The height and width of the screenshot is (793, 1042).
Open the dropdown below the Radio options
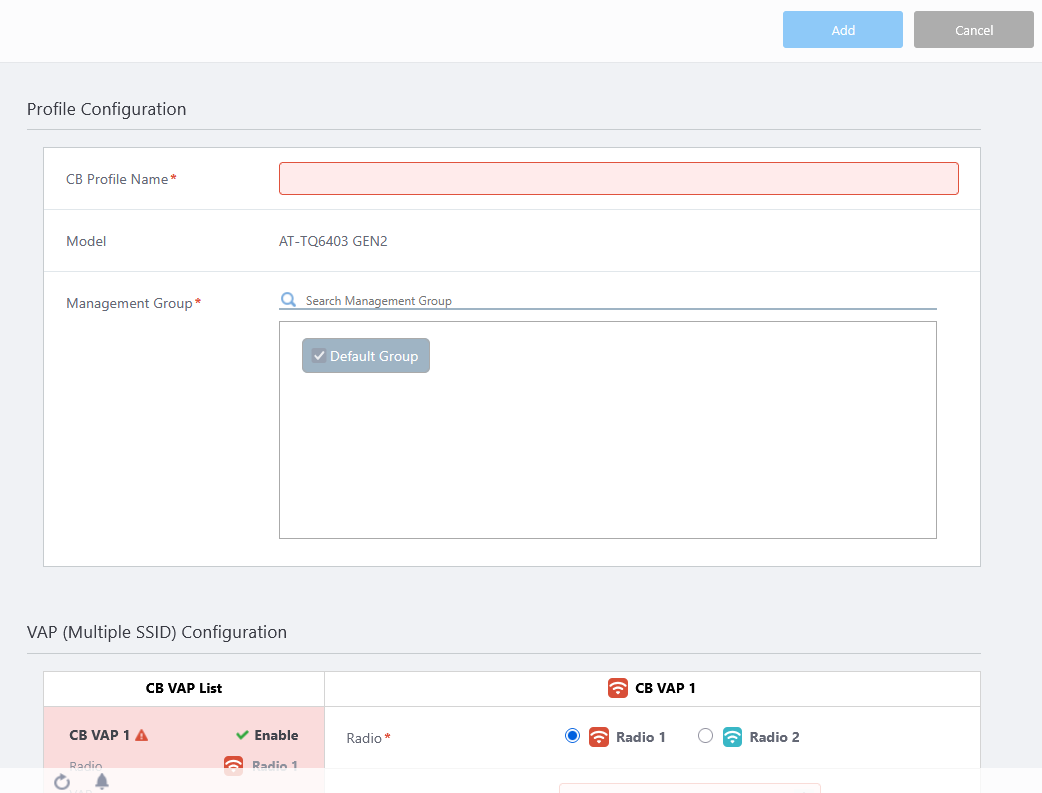pyautogui.click(x=689, y=788)
